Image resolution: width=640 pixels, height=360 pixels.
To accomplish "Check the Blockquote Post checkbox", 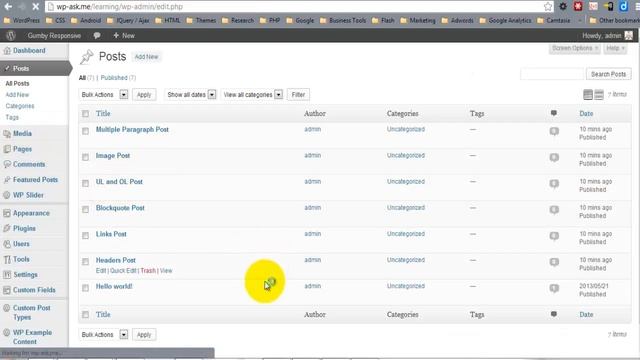I will click(85, 209).
